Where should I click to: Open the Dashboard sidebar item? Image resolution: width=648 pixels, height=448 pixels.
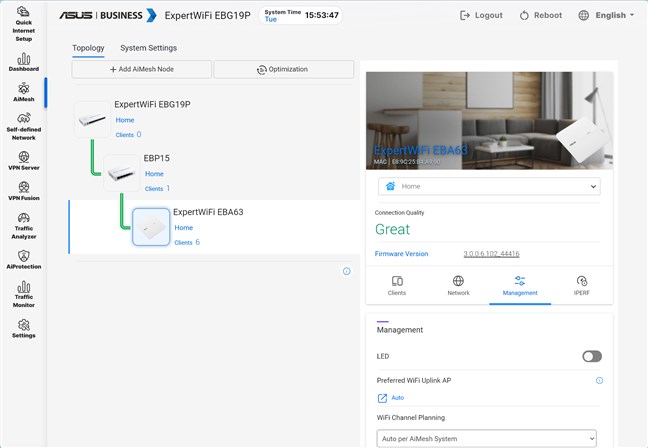(24, 62)
